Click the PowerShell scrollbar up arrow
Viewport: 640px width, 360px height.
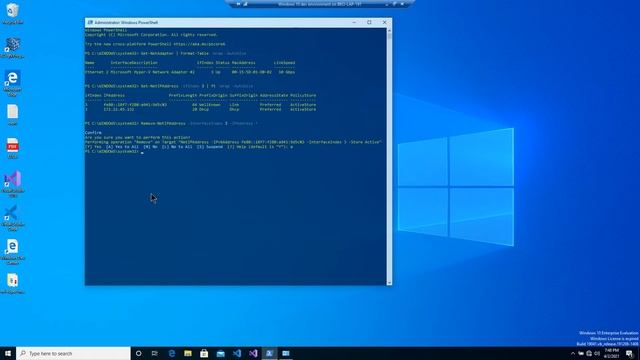click(x=389, y=30)
